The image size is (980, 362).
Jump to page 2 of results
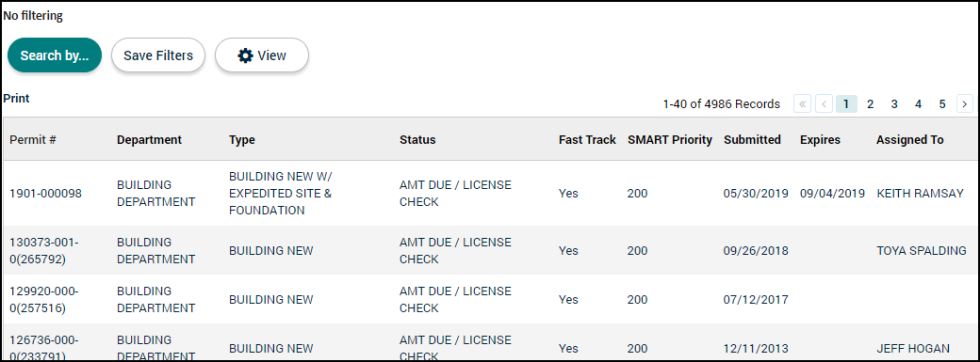870,104
